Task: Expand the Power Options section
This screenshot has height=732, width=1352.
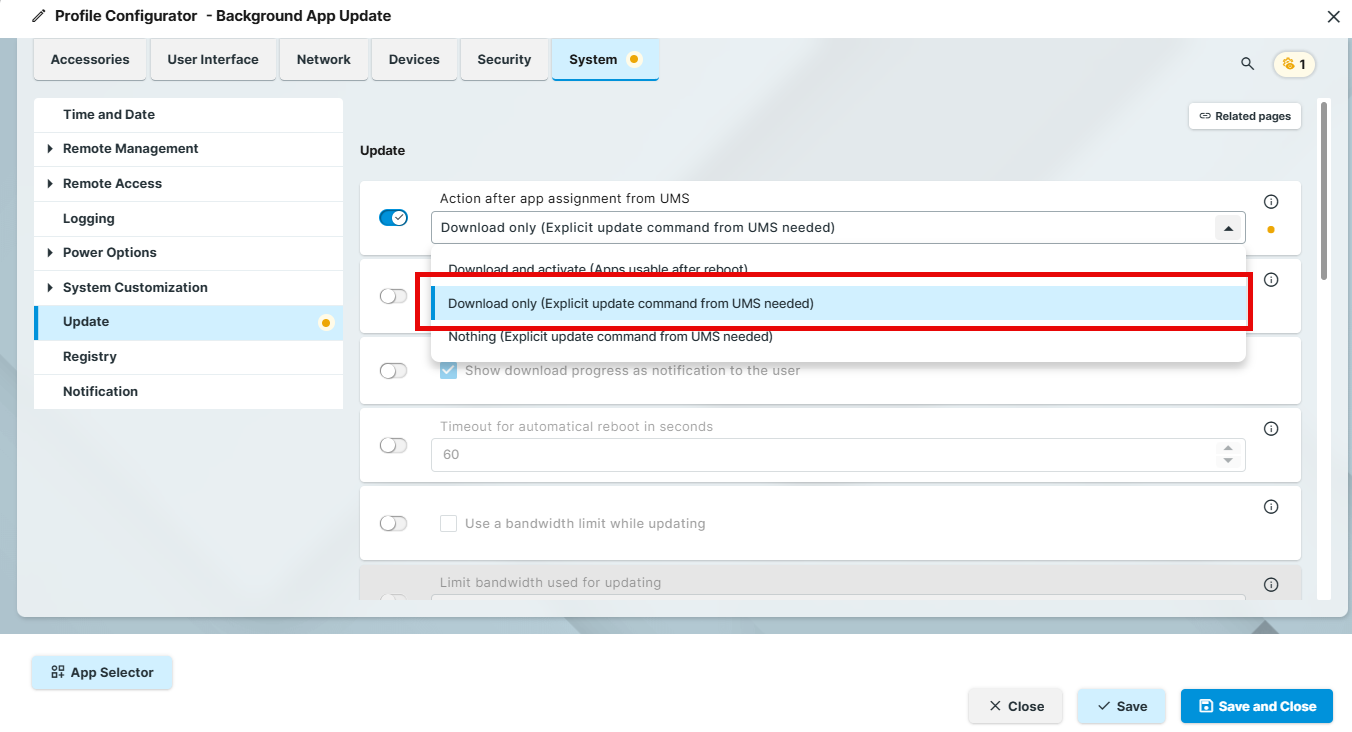Action: click(50, 253)
